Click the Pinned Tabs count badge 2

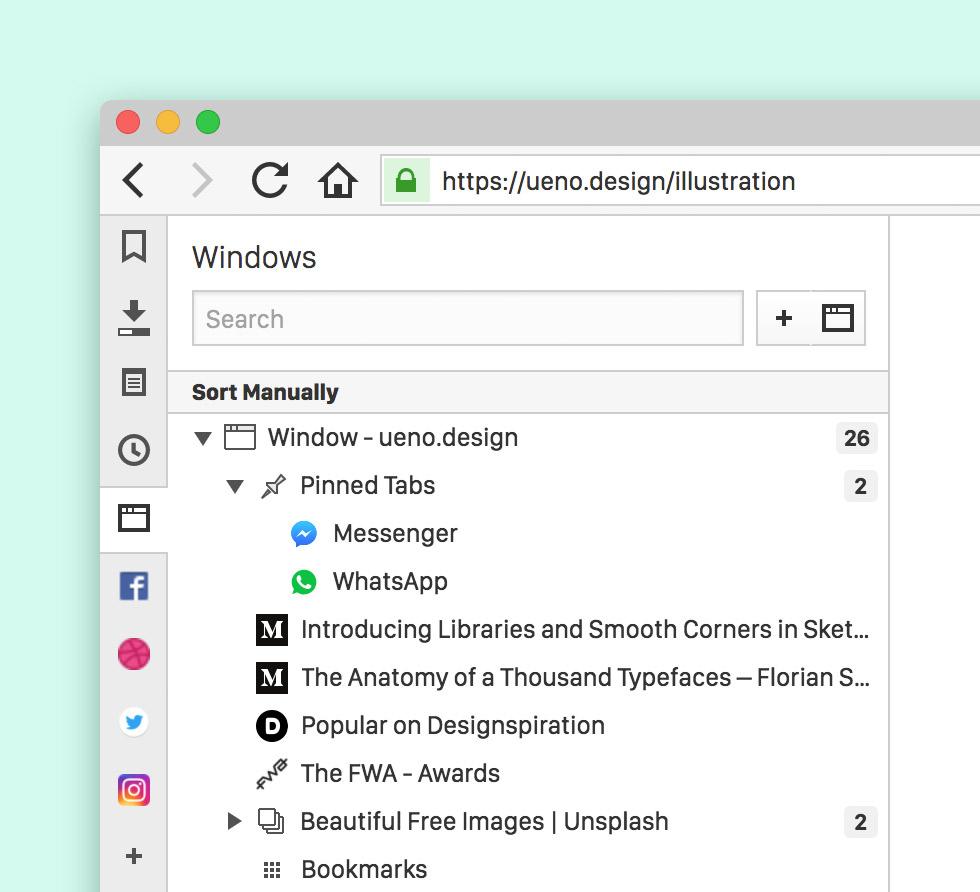click(x=861, y=486)
